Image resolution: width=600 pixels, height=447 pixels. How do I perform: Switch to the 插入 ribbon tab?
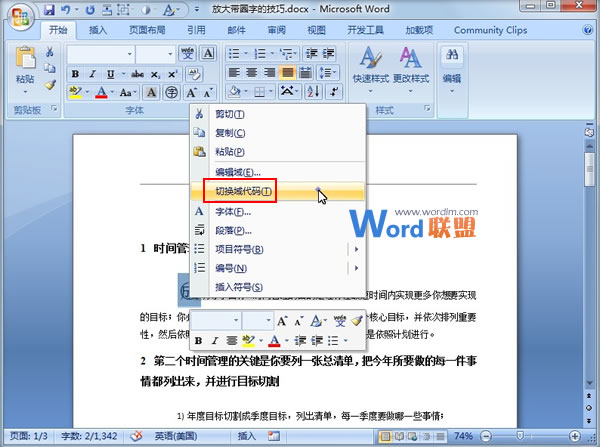click(98, 30)
